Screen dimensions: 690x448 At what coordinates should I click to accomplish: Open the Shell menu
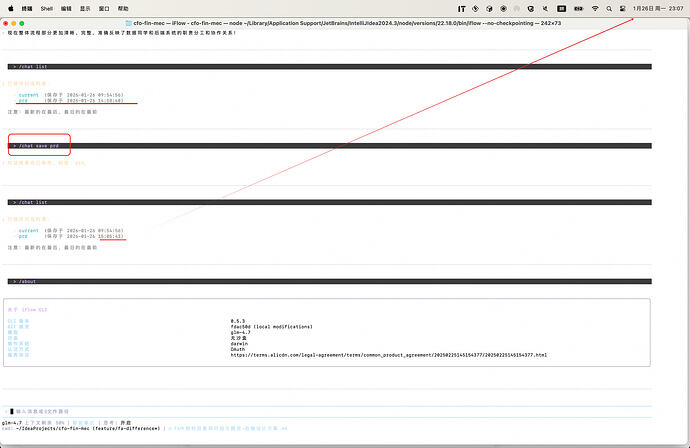coord(48,8)
